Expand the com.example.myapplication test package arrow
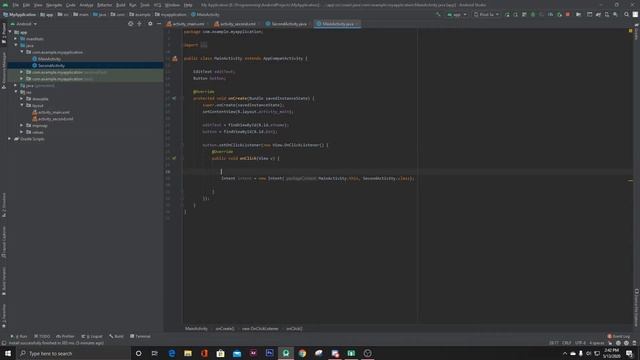 [x=22, y=79]
